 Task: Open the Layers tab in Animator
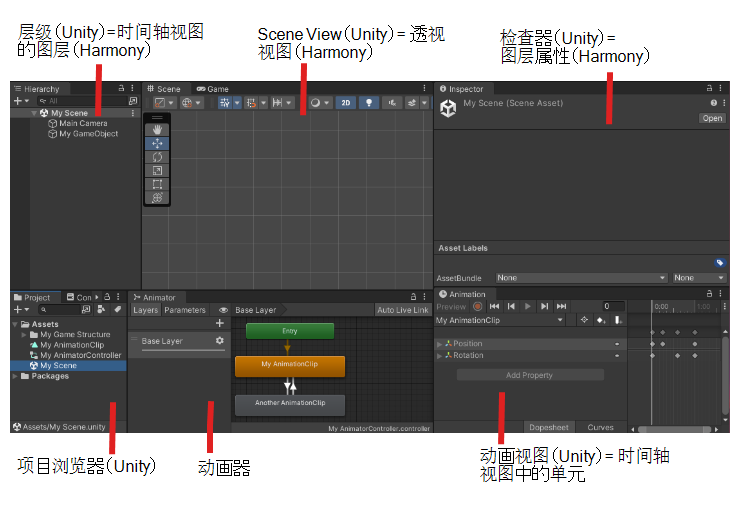pyautogui.click(x=145, y=310)
